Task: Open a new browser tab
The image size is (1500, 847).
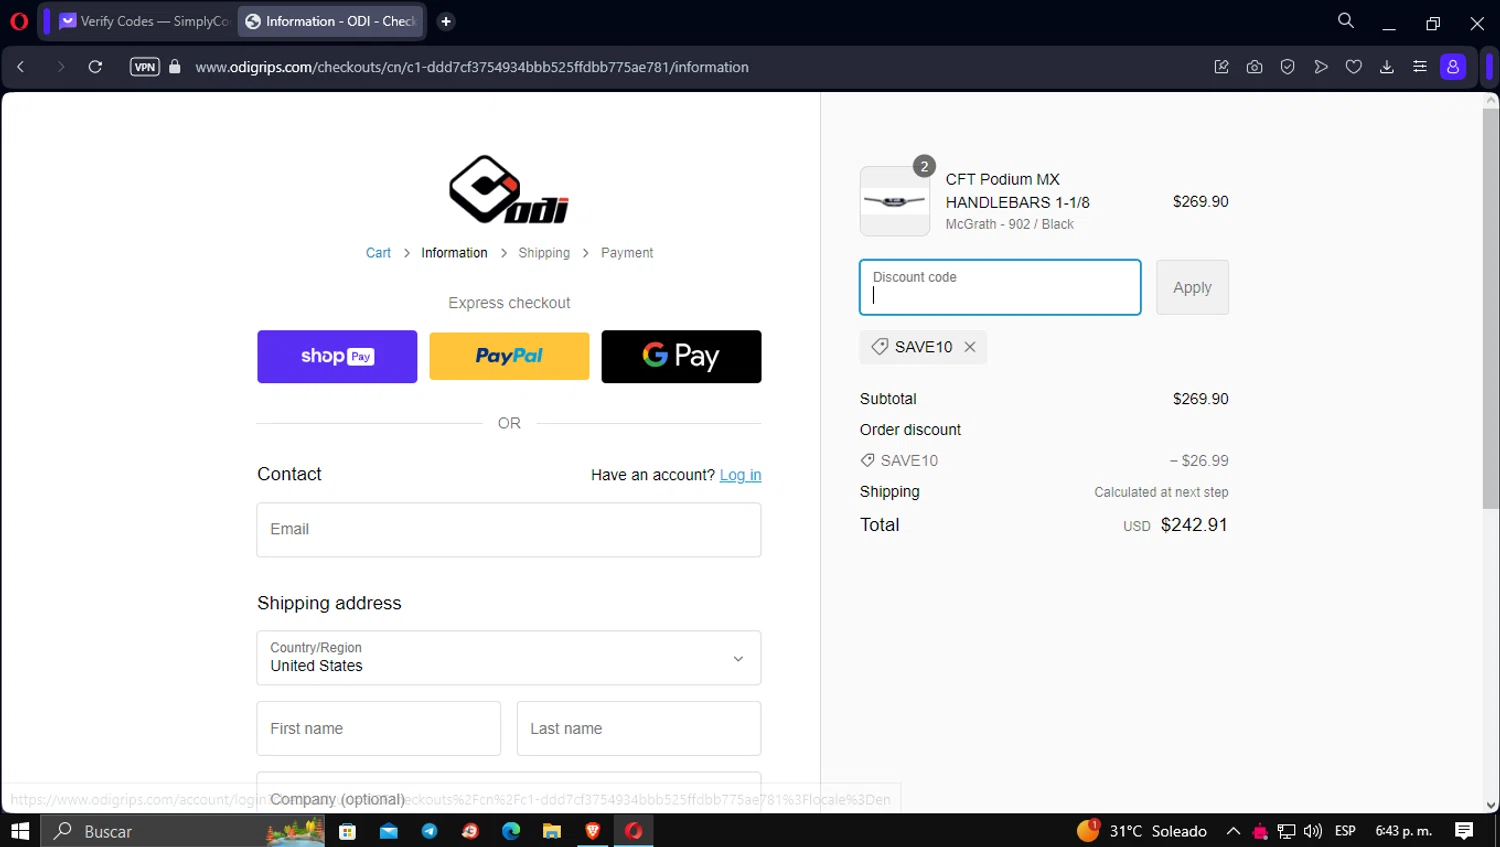Action: click(x=446, y=21)
